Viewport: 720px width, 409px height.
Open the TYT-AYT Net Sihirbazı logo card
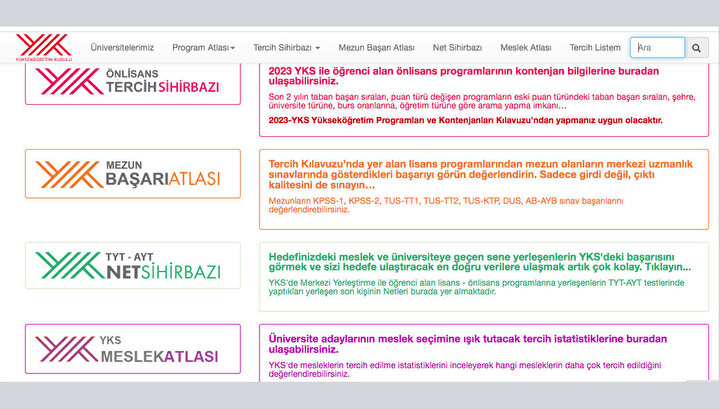(x=133, y=265)
